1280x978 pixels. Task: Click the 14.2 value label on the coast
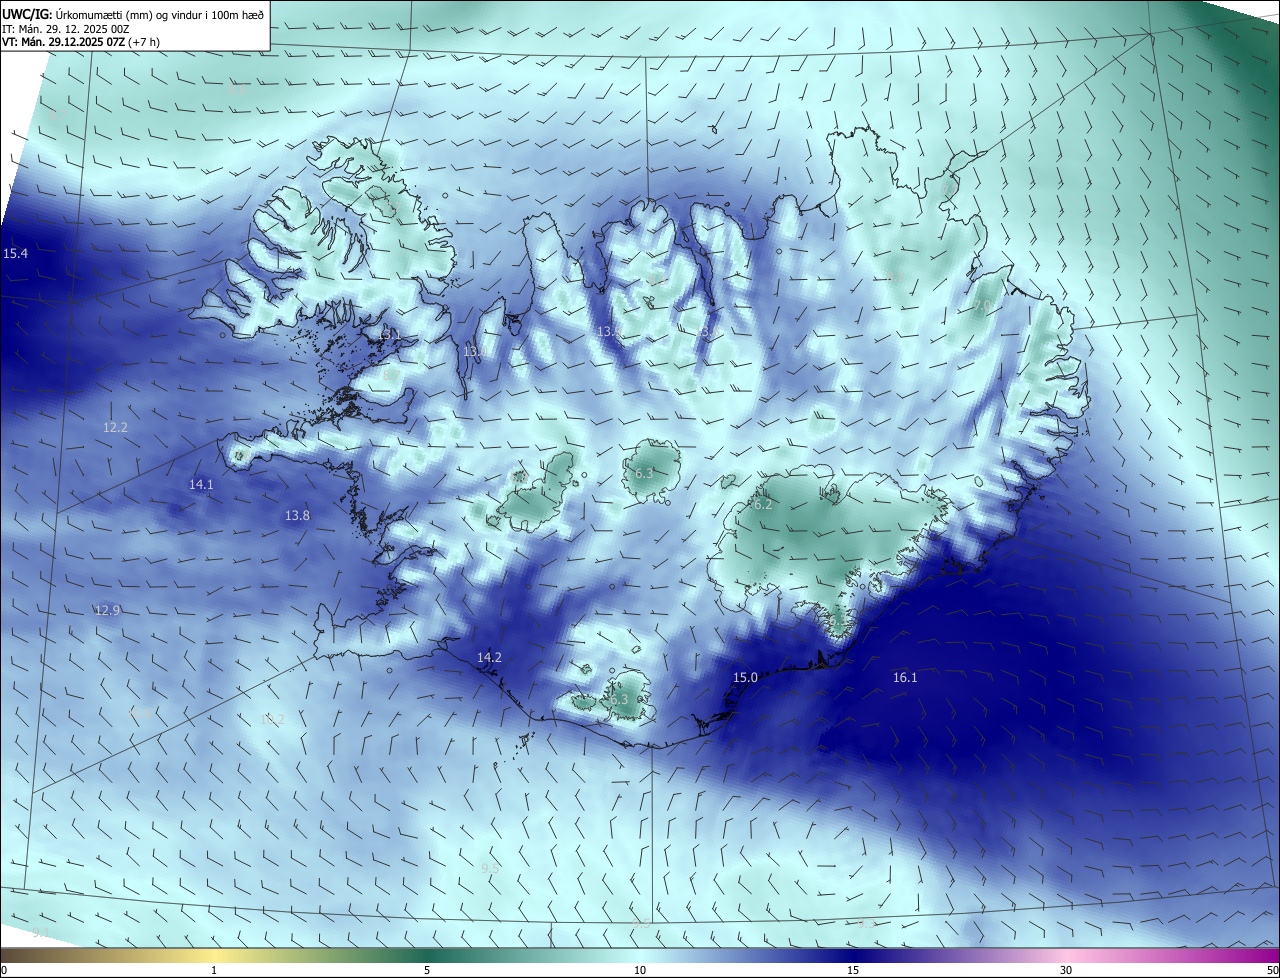pyautogui.click(x=489, y=657)
